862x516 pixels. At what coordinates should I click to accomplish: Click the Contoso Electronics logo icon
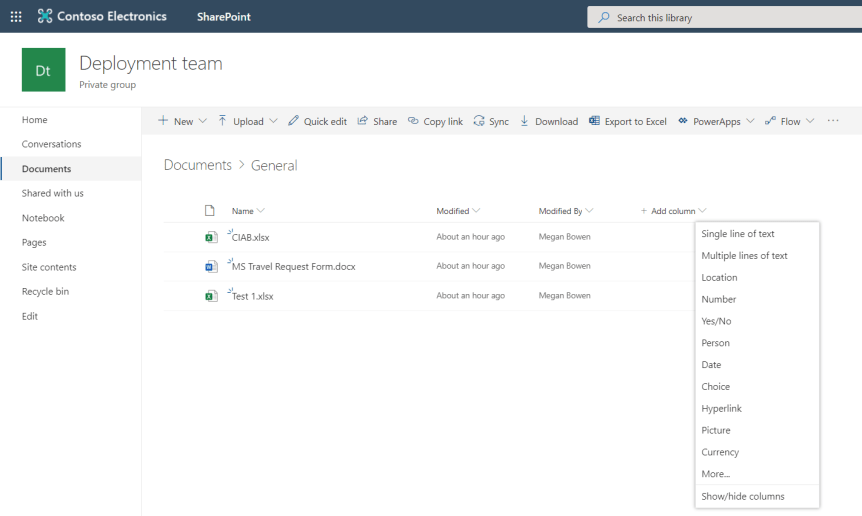tap(45, 17)
